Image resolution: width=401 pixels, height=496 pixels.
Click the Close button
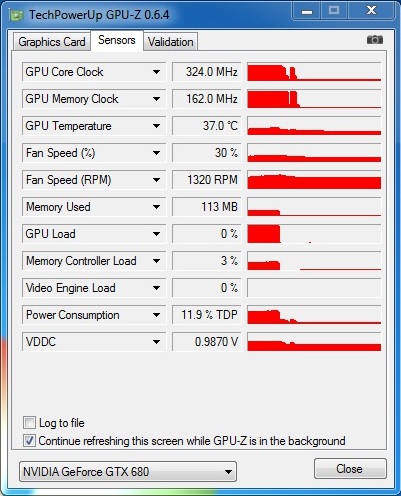(x=350, y=469)
